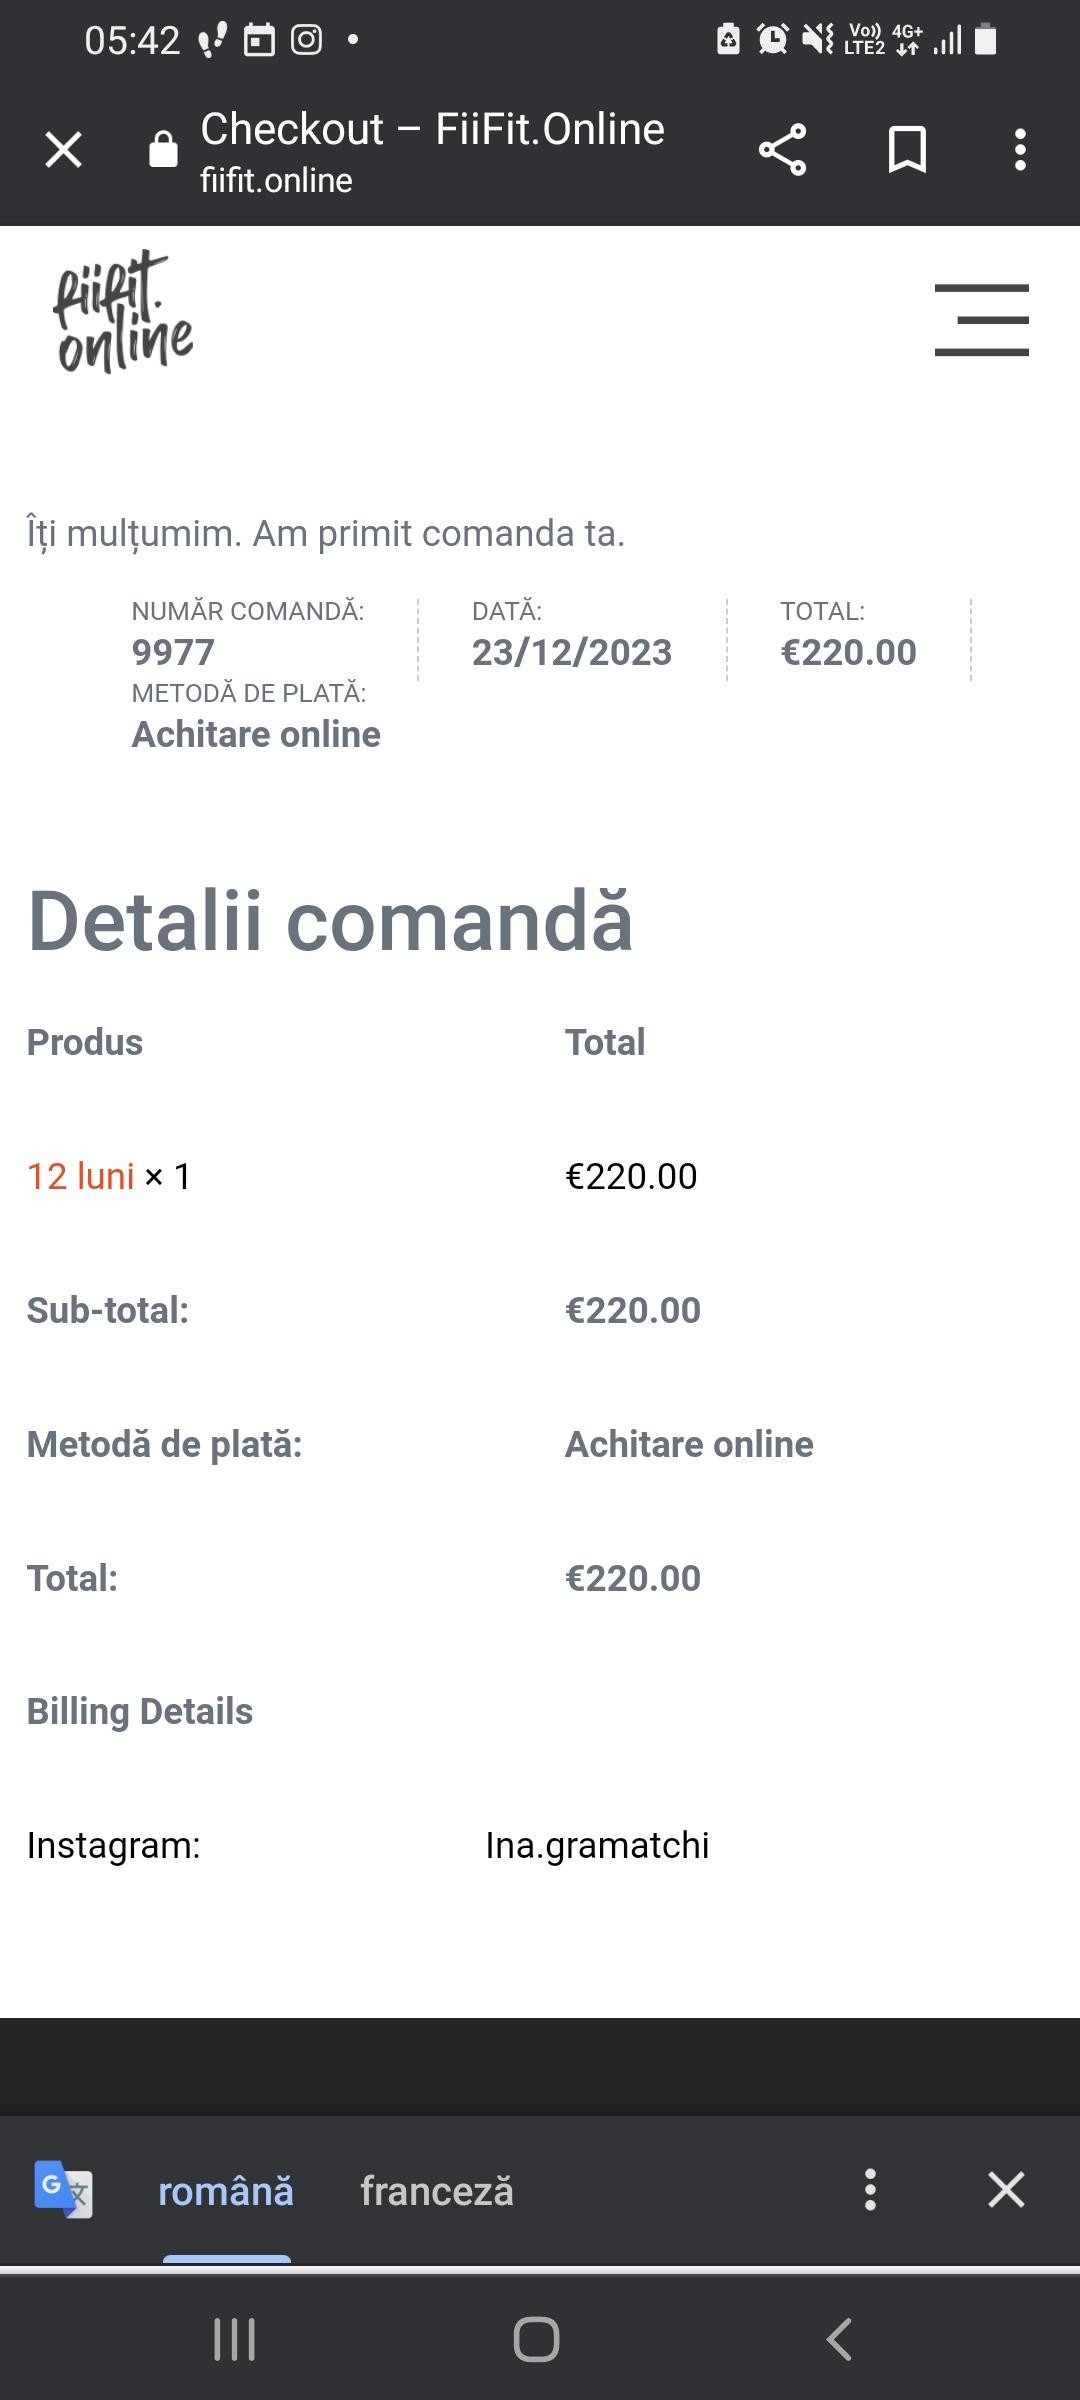Share the checkout page
Screen dimensions: 1080x2400
pyautogui.click(x=782, y=150)
